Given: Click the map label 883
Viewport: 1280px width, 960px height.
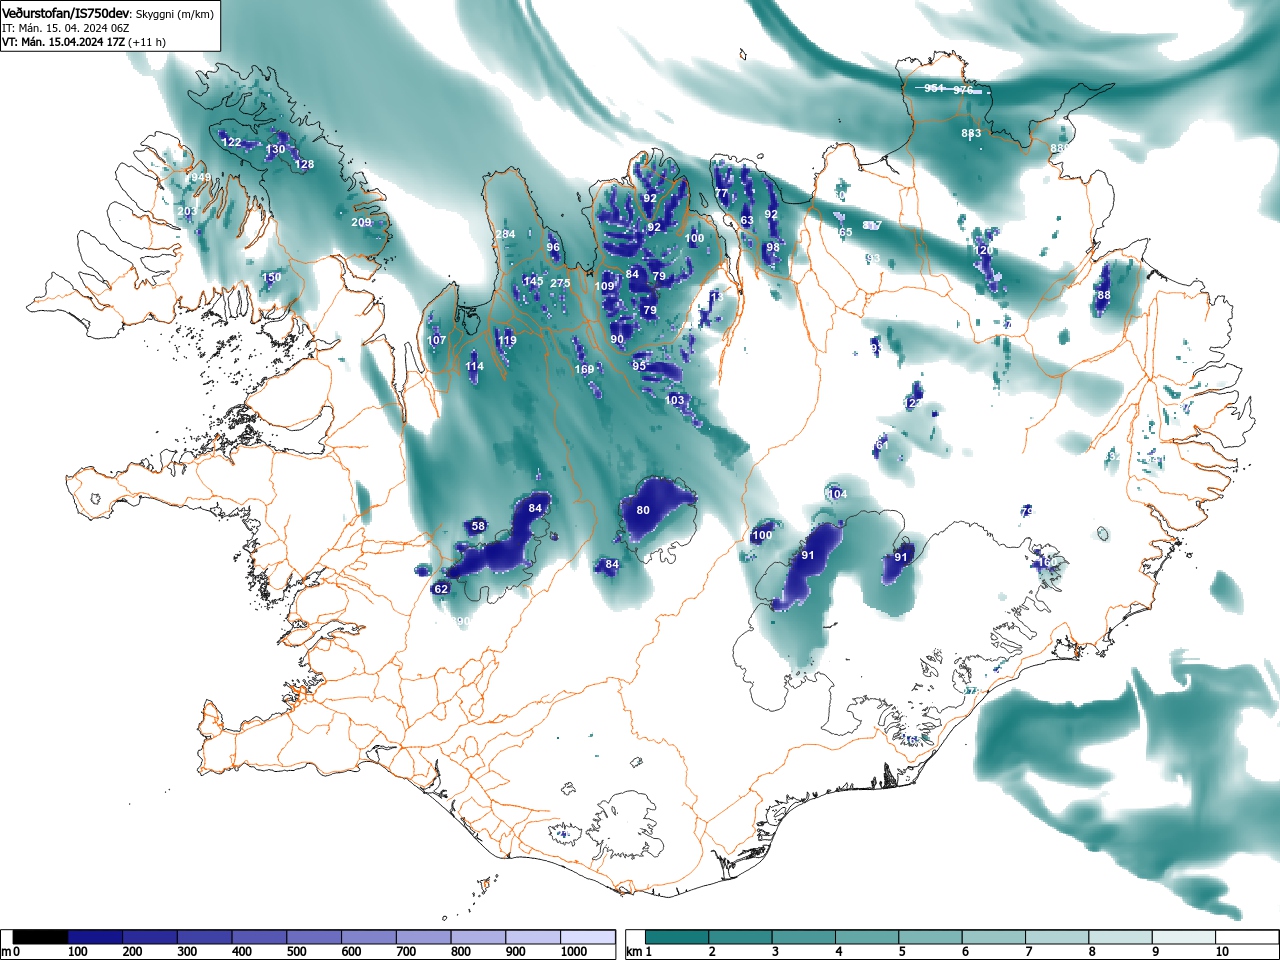Looking at the screenshot, I should (x=971, y=132).
